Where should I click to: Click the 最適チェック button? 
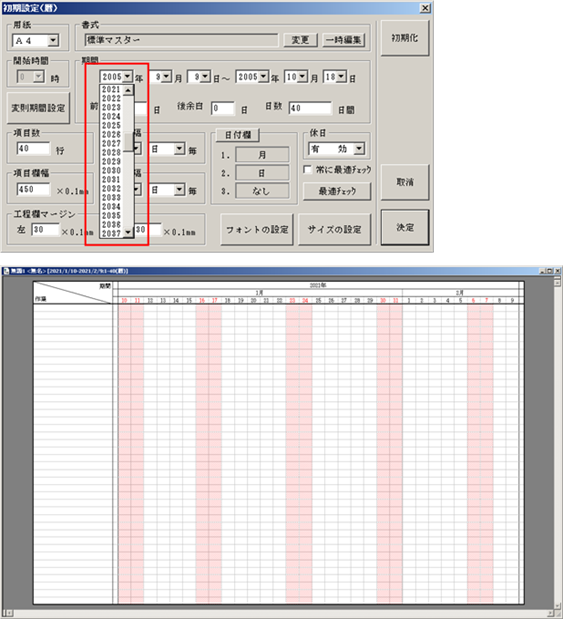click(x=337, y=191)
